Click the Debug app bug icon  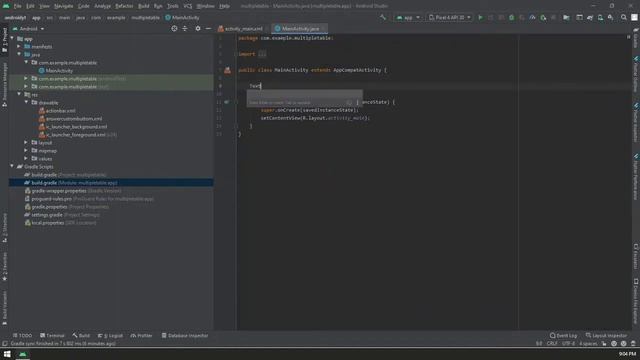click(511, 18)
